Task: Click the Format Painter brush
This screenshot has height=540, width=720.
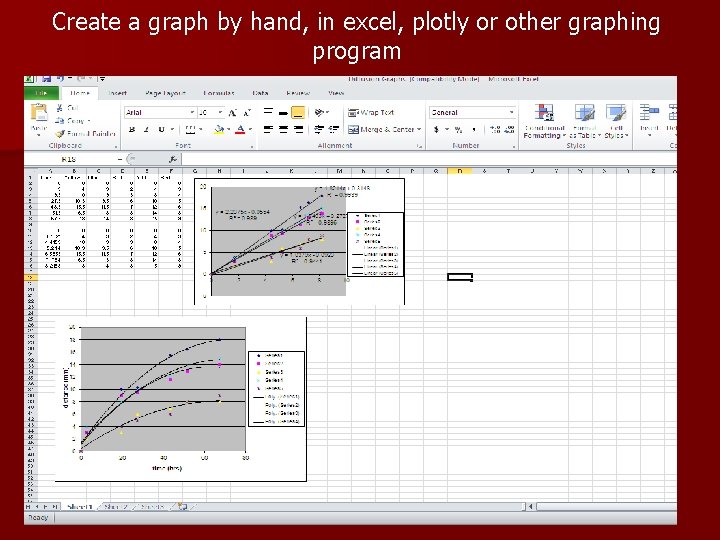Action: point(60,134)
